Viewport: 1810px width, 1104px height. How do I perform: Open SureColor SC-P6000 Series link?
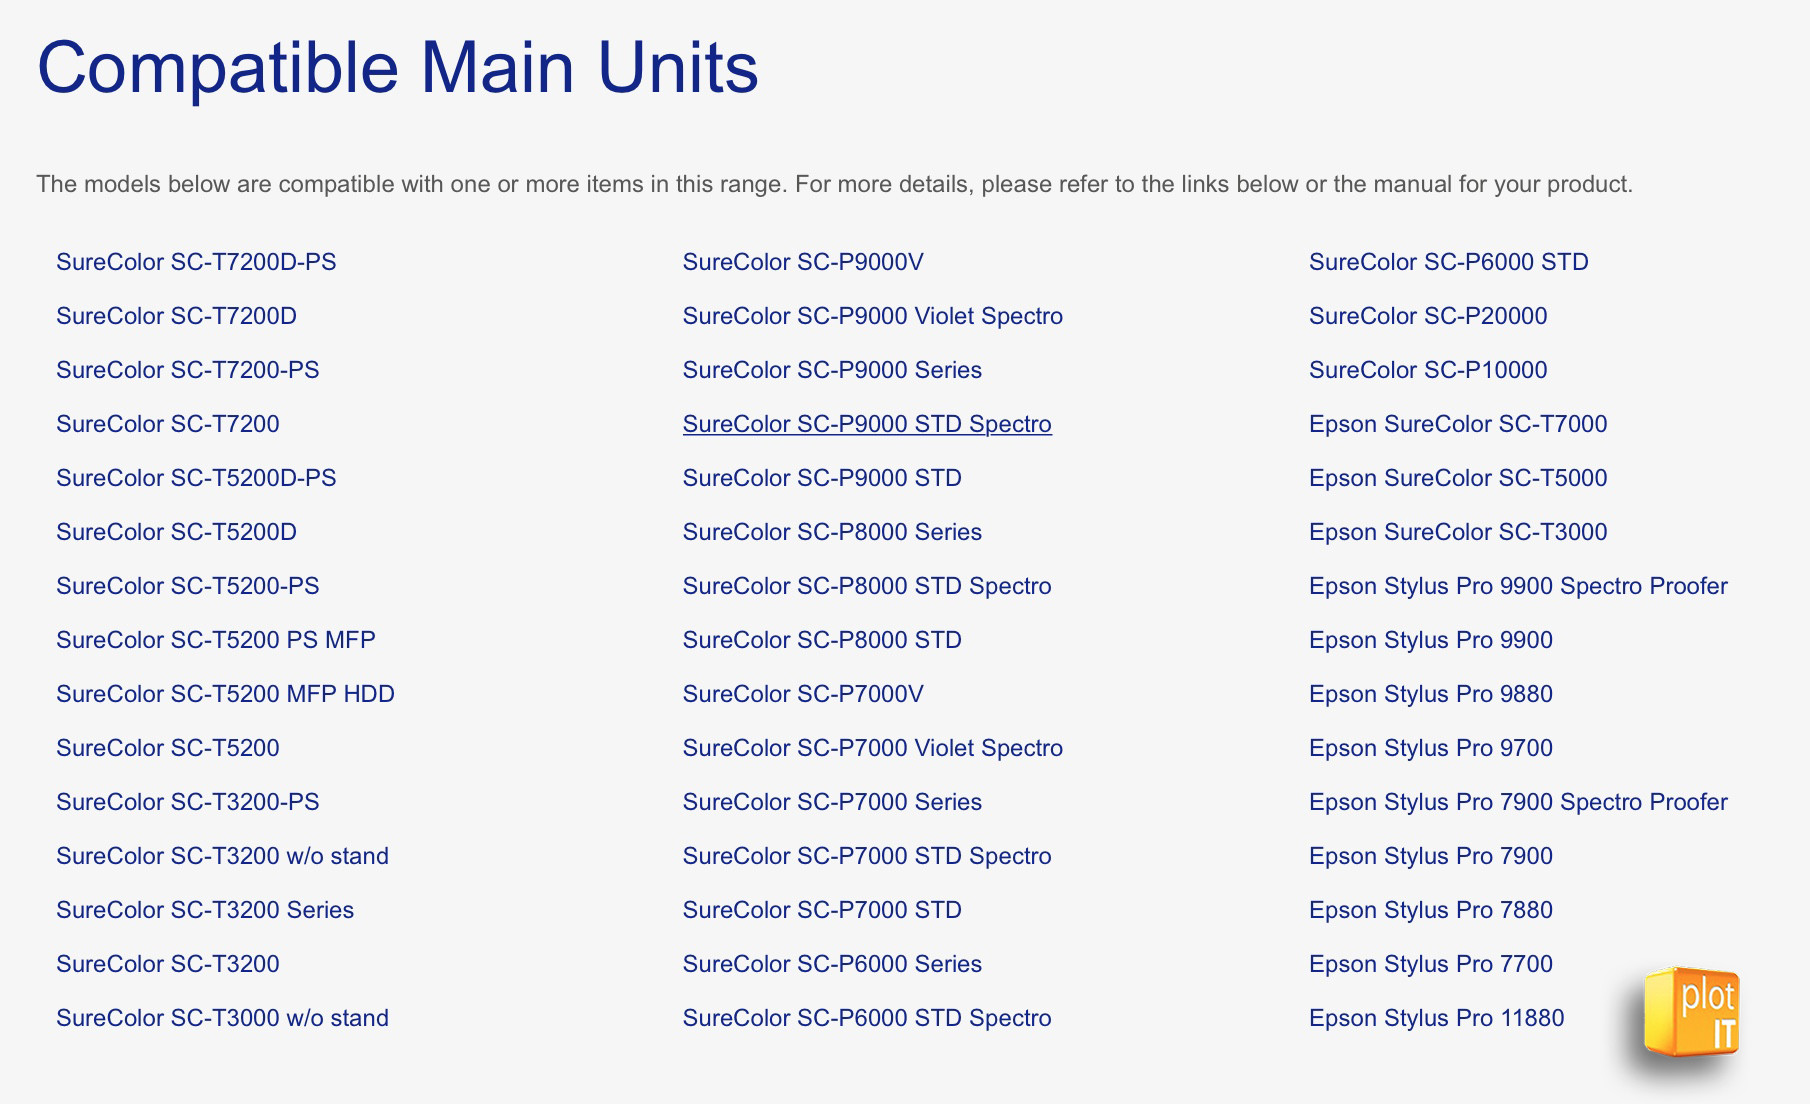point(832,964)
